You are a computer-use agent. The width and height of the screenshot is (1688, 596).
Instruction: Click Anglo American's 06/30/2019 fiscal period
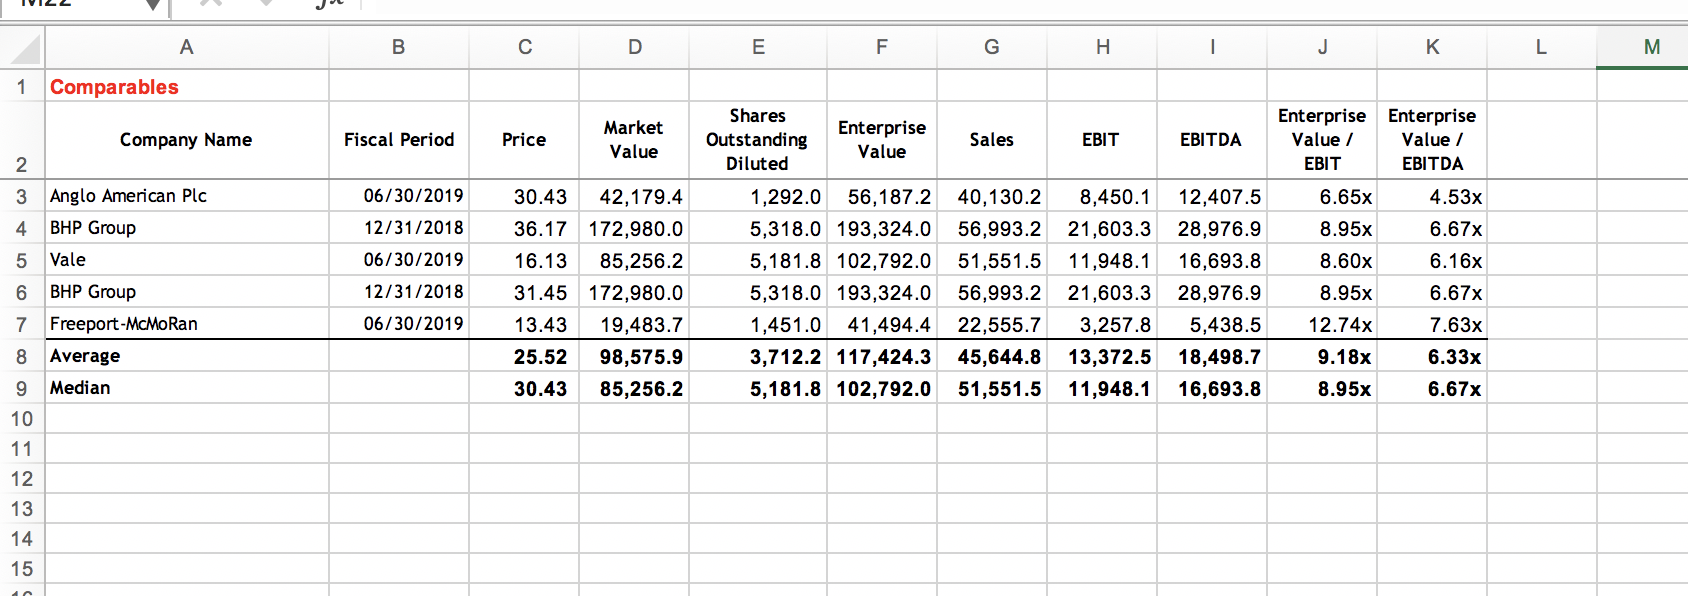[399, 196]
